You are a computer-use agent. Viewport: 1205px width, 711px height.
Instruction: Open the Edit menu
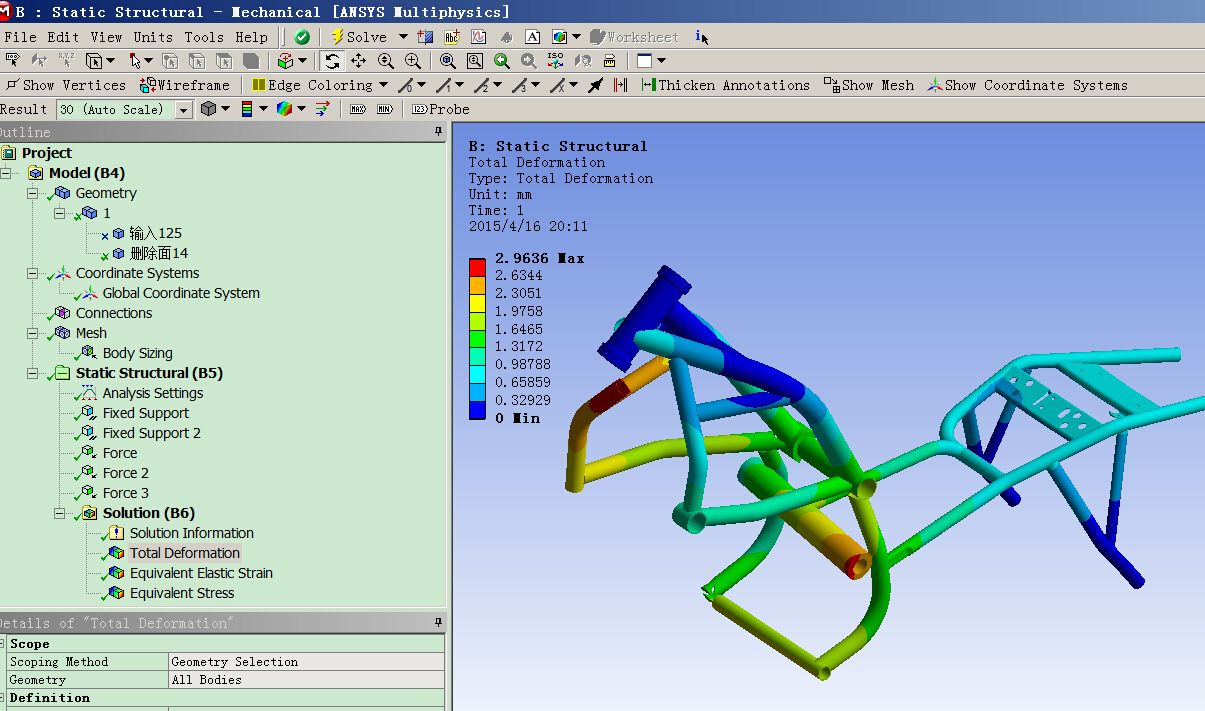pyautogui.click(x=64, y=37)
